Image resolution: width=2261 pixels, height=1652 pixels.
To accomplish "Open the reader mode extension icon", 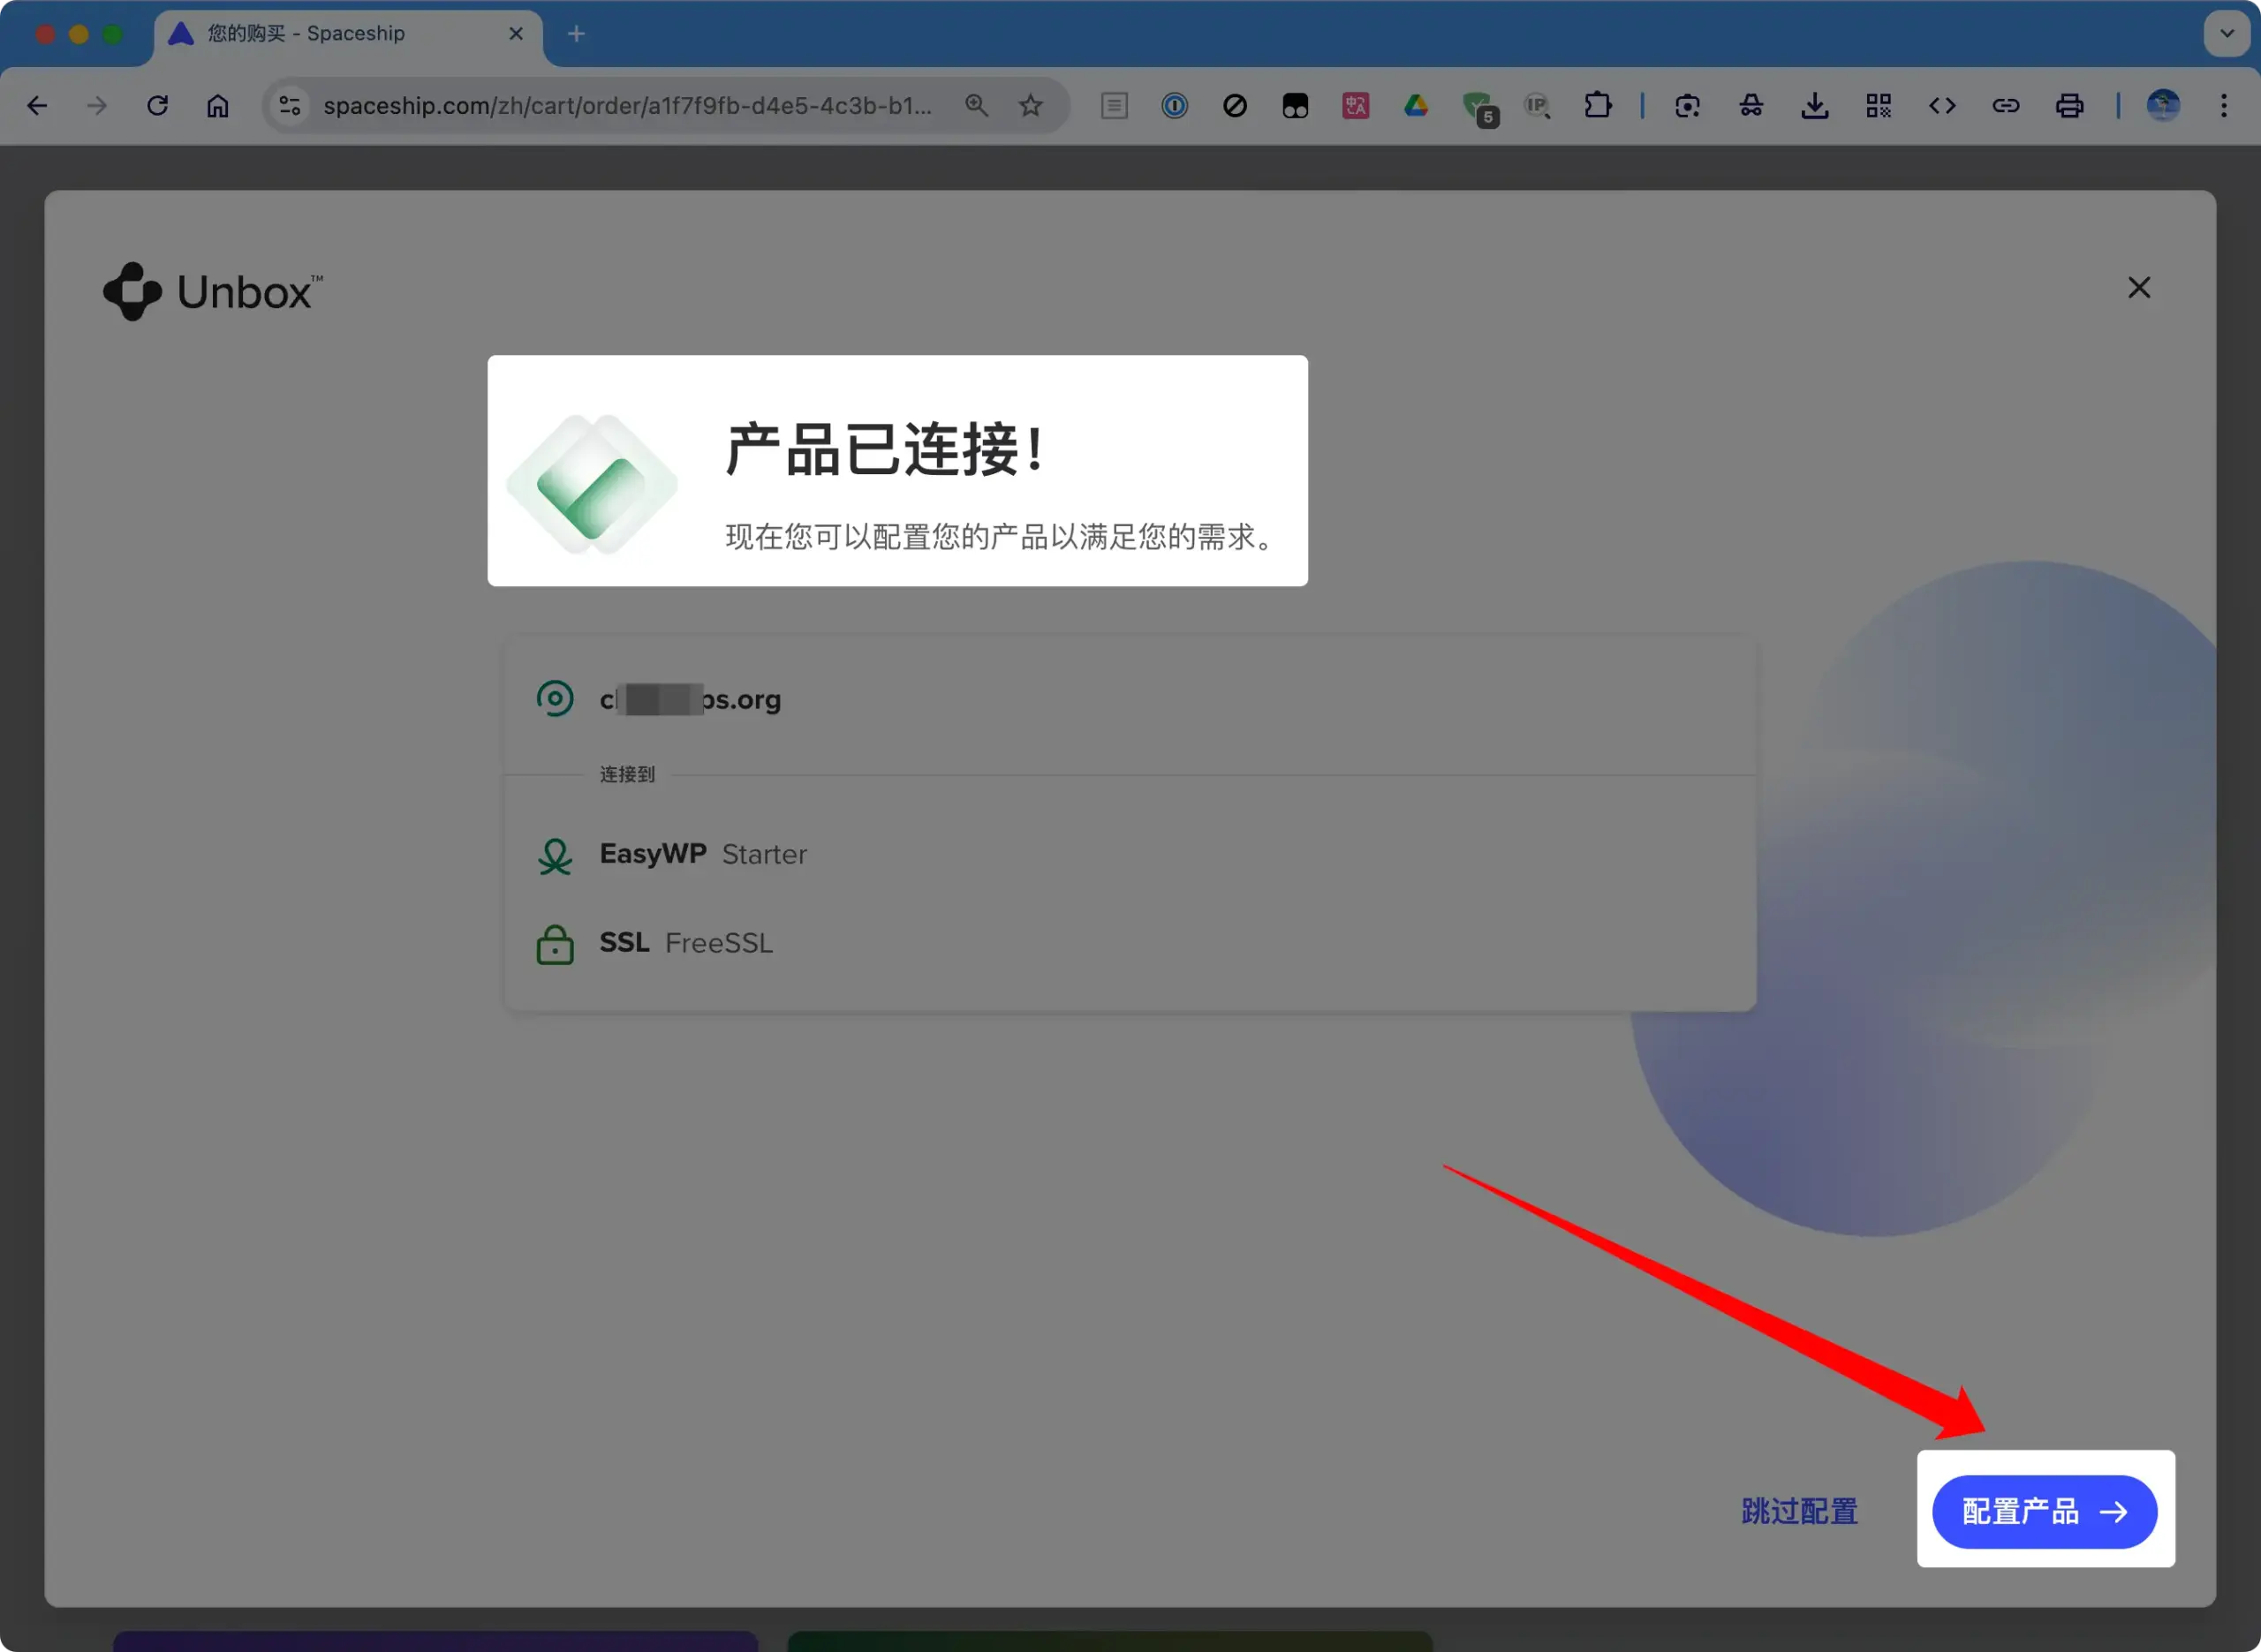I will pos(1114,106).
